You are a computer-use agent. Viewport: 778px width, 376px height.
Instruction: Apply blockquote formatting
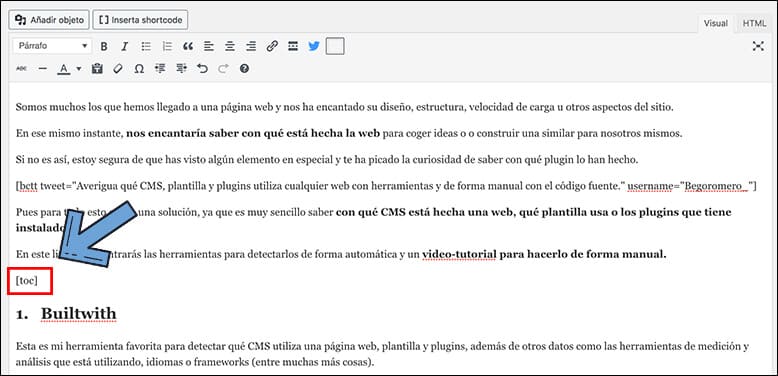coord(188,47)
